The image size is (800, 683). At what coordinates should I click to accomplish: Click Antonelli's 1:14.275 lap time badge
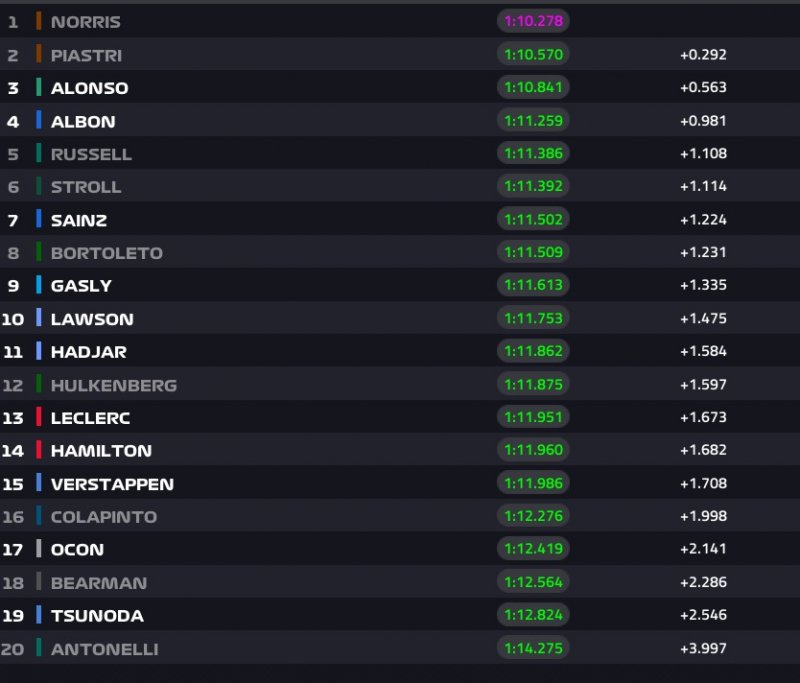click(x=533, y=648)
